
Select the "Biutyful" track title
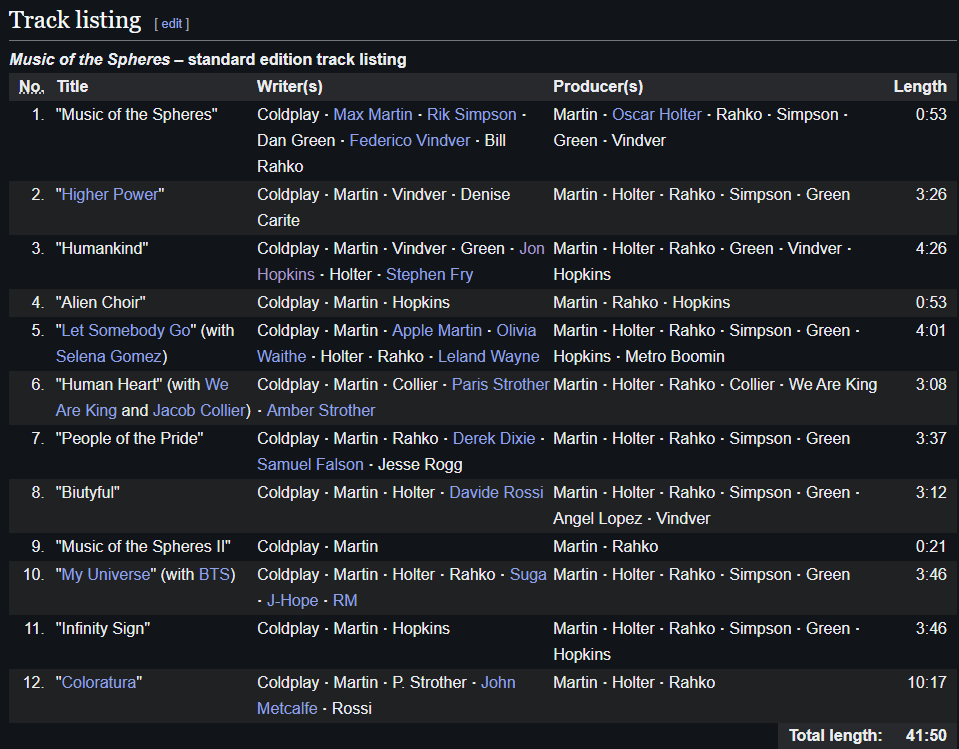(87, 492)
